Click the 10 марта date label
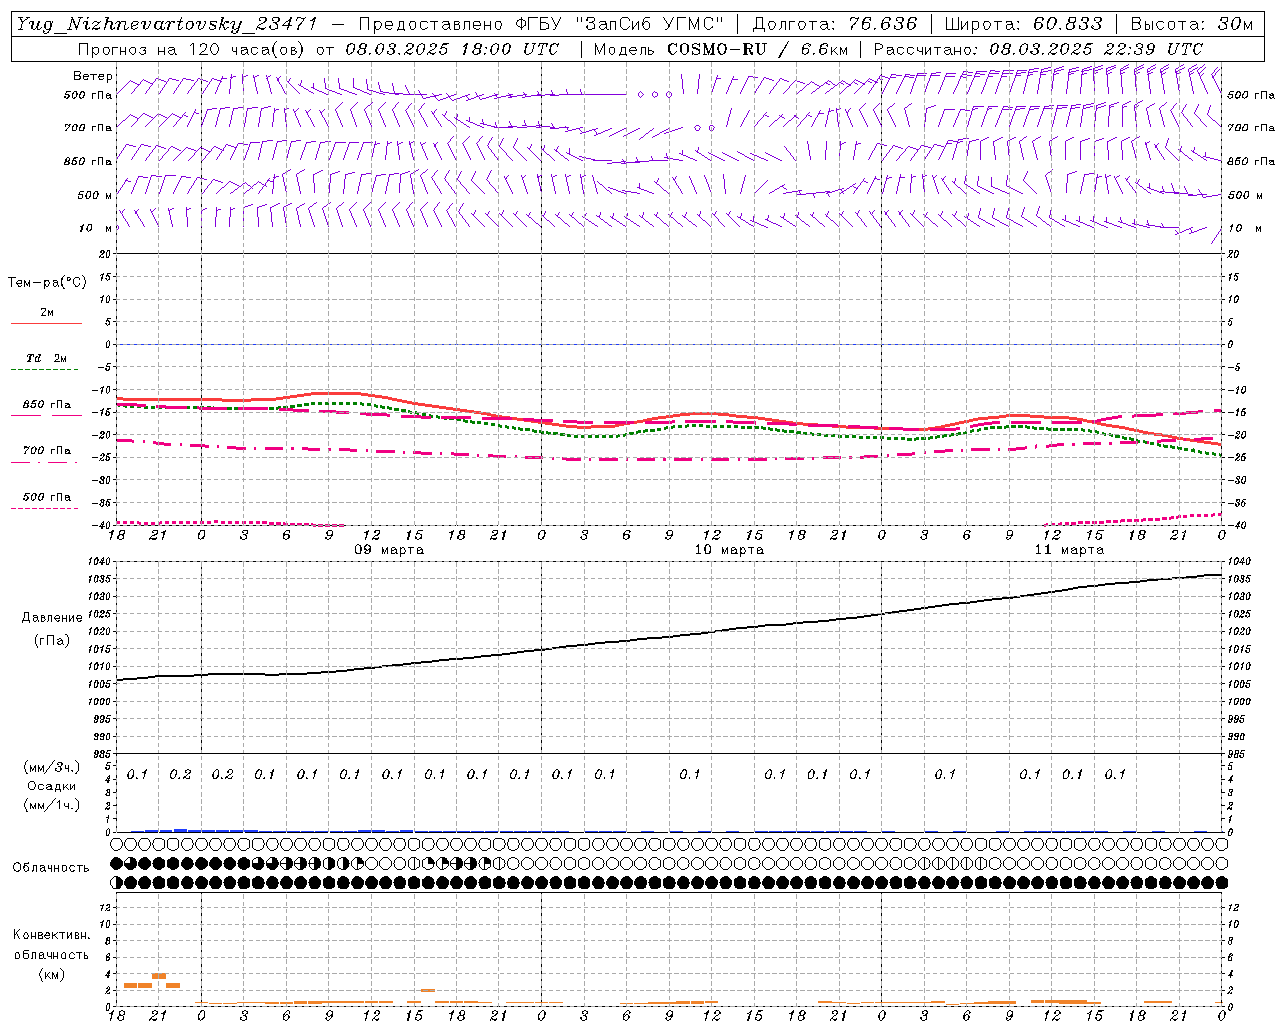This screenshot has width=1280, height=1024. click(x=729, y=550)
